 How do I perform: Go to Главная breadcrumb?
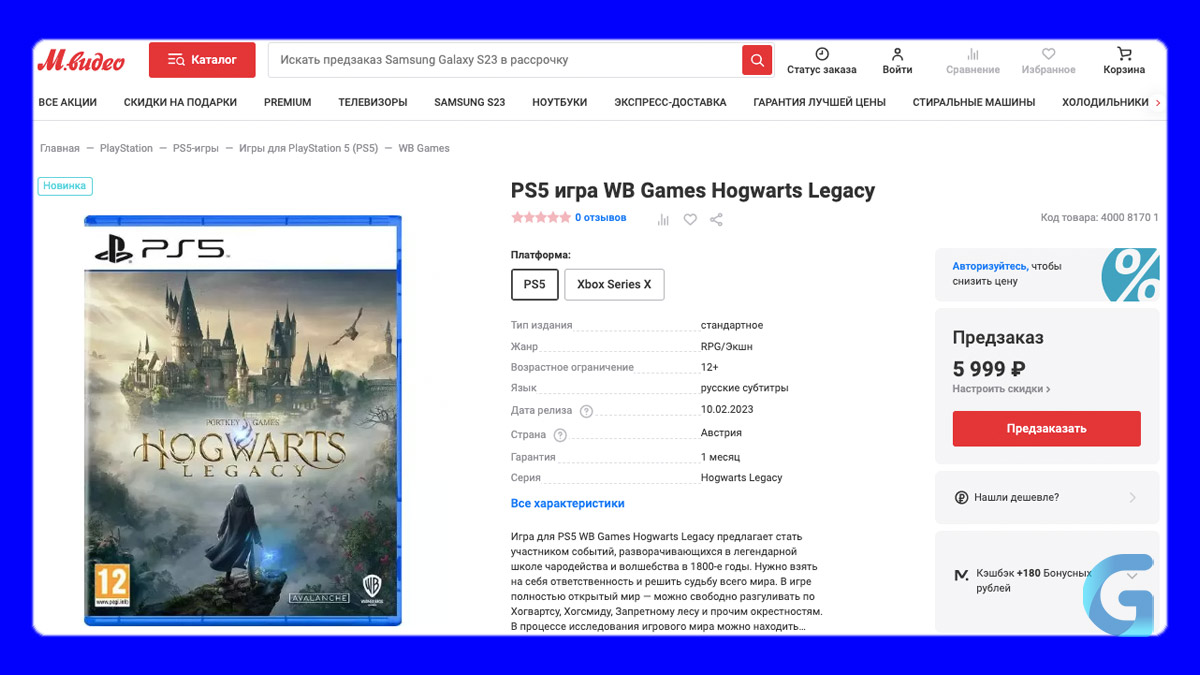click(x=60, y=148)
